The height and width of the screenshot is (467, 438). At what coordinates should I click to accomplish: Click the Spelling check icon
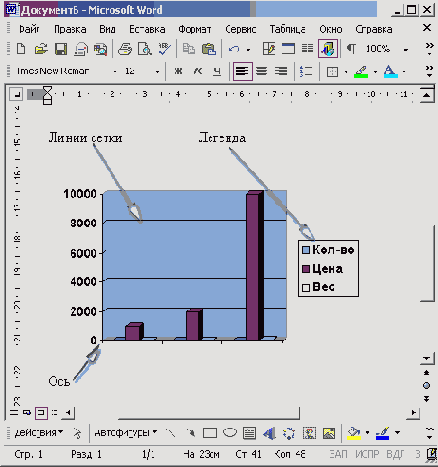(x=164, y=49)
